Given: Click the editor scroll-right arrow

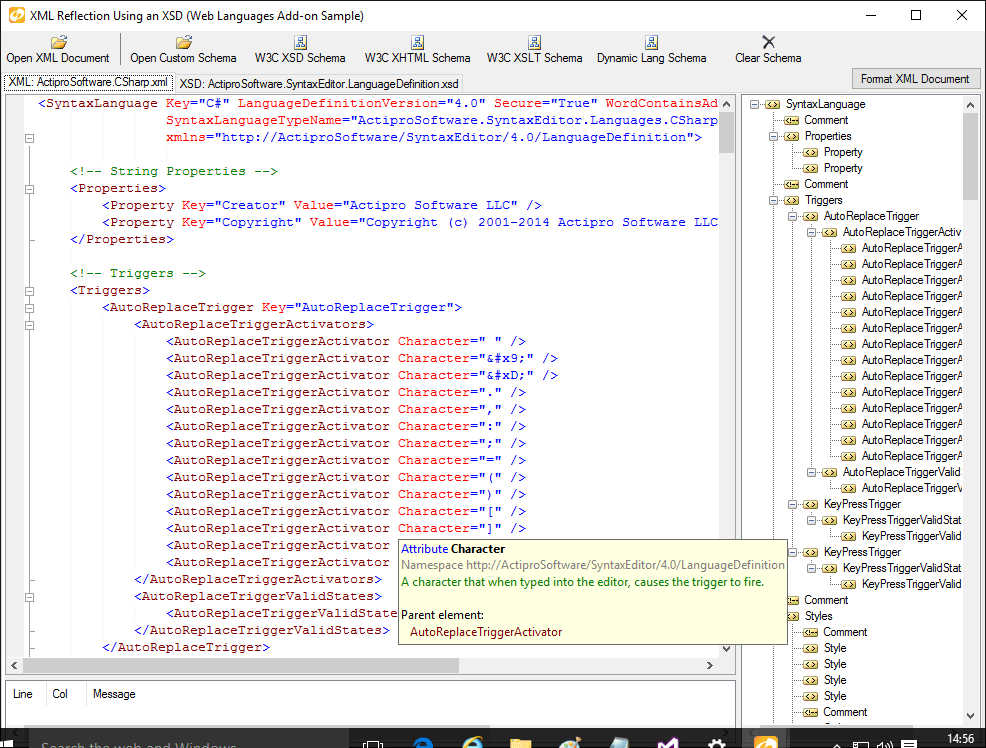Looking at the screenshot, I should 710,665.
